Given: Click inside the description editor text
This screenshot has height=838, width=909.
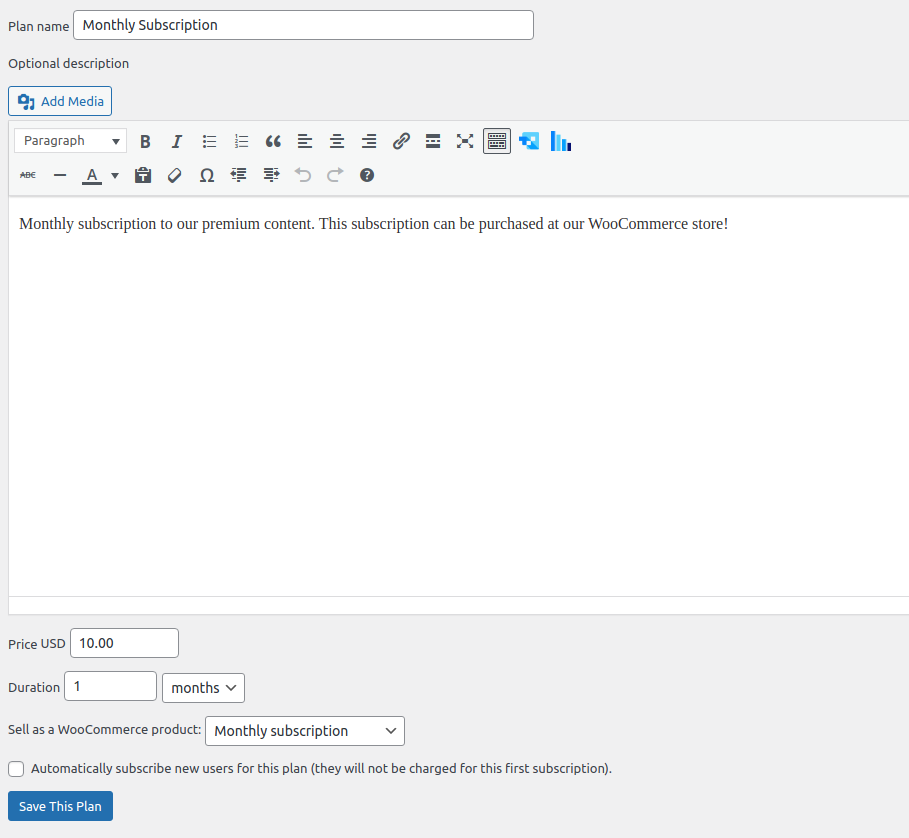Looking at the screenshot, I should coord(373,224).
